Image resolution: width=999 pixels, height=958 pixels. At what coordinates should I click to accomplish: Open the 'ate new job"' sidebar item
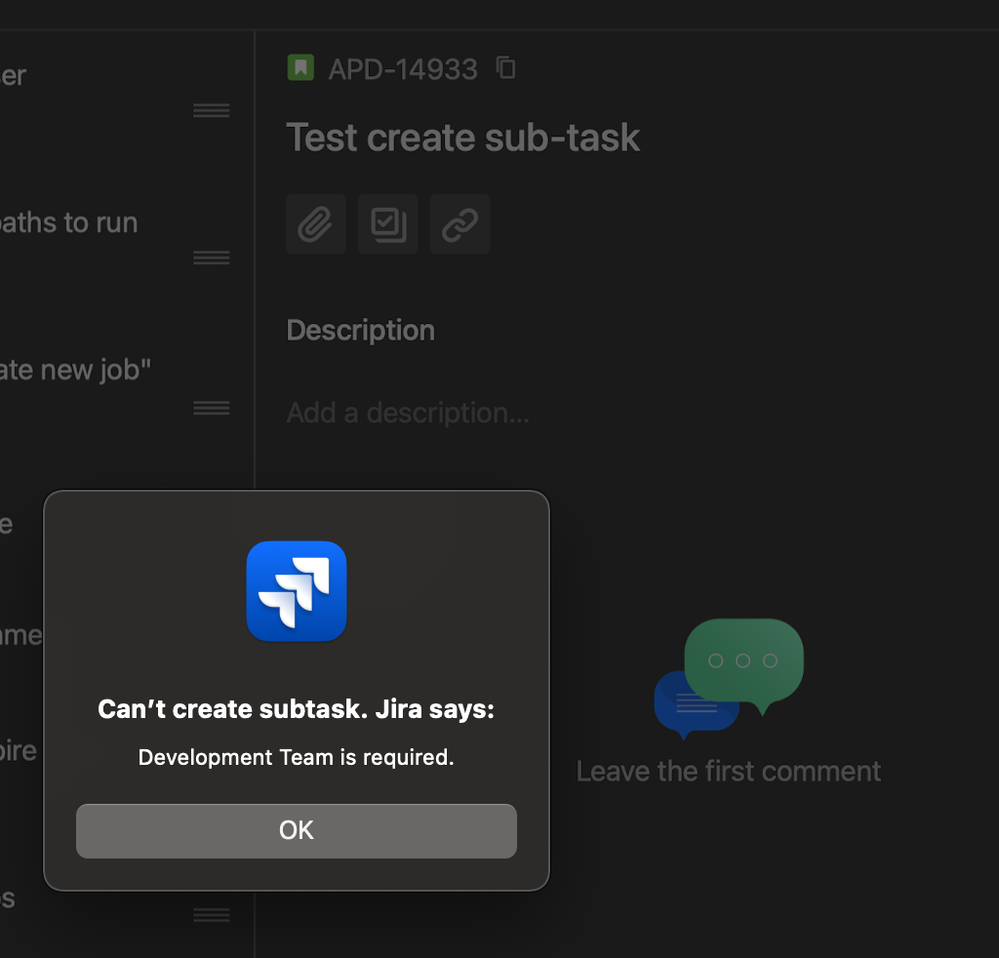[x=75, y=370]
